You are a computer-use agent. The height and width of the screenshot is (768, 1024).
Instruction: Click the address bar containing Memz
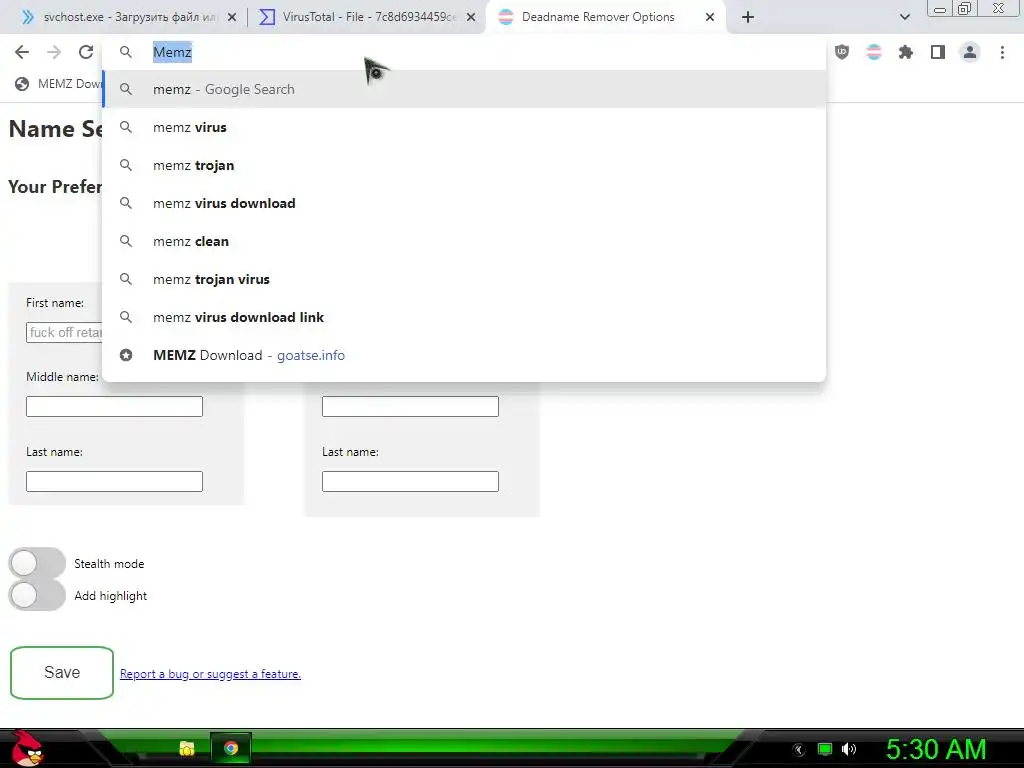click(x=464, y=52)
